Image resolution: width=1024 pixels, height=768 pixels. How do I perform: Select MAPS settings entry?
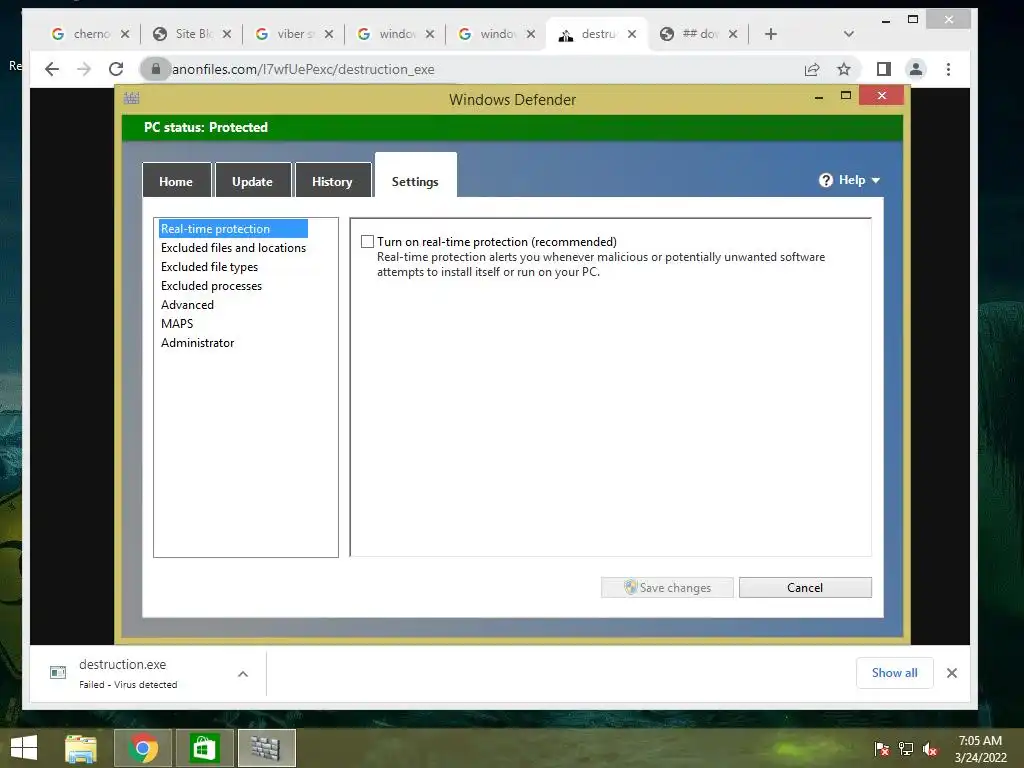pyautogui.click(x=177, y=323)
